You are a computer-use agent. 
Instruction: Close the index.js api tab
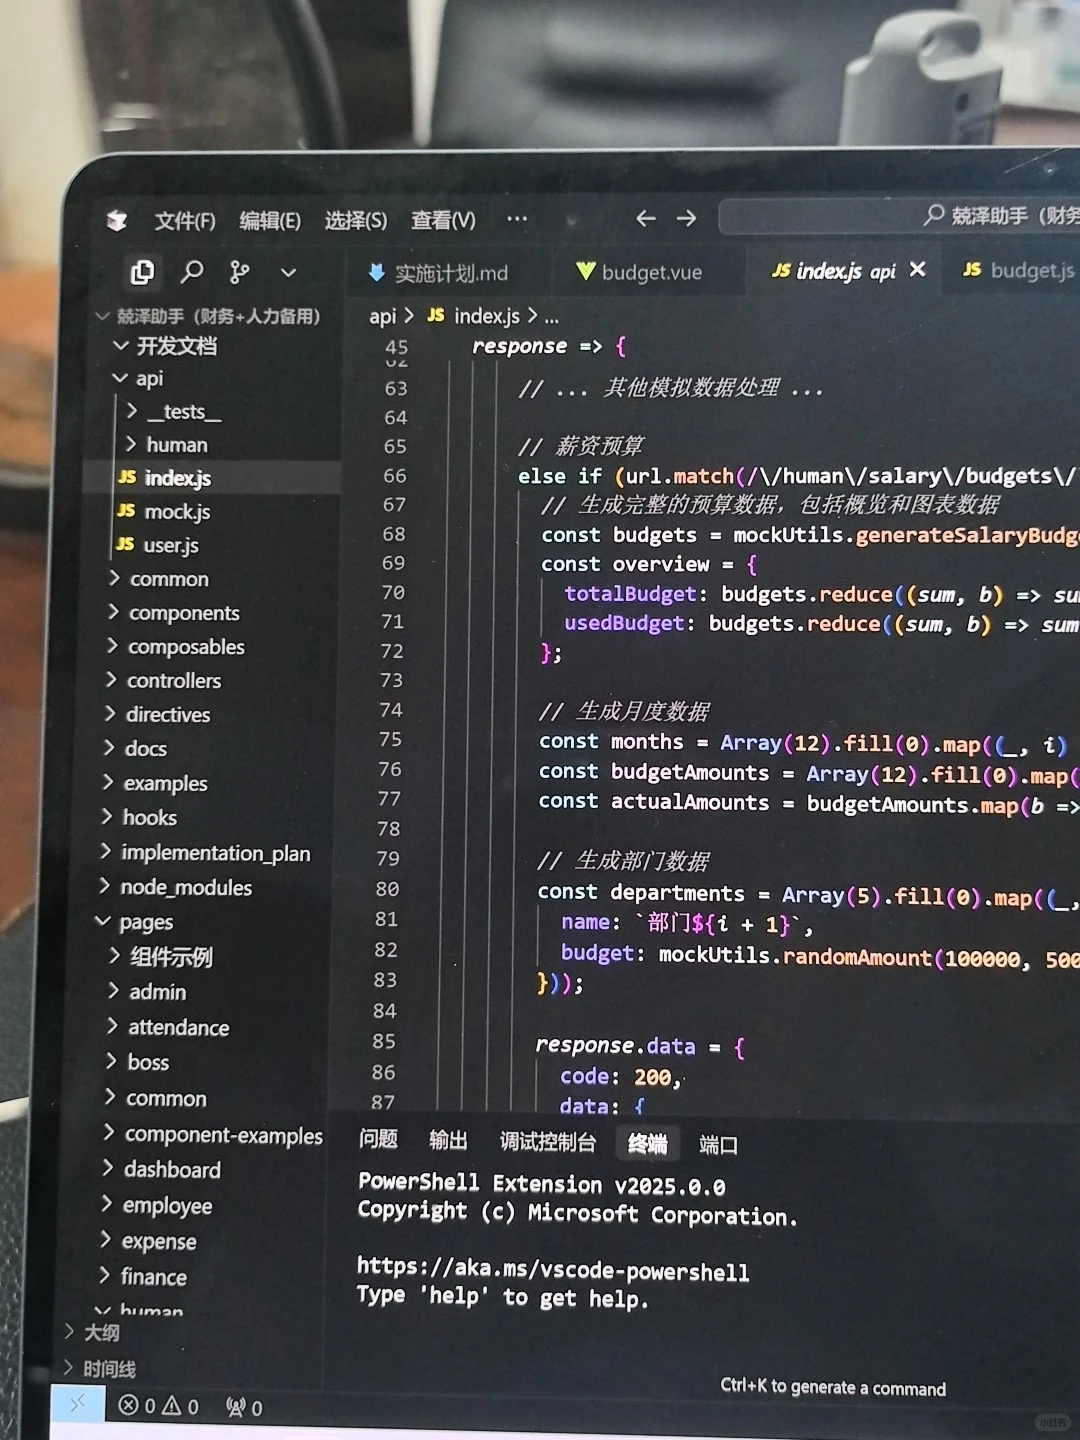(x=918, y=270)
